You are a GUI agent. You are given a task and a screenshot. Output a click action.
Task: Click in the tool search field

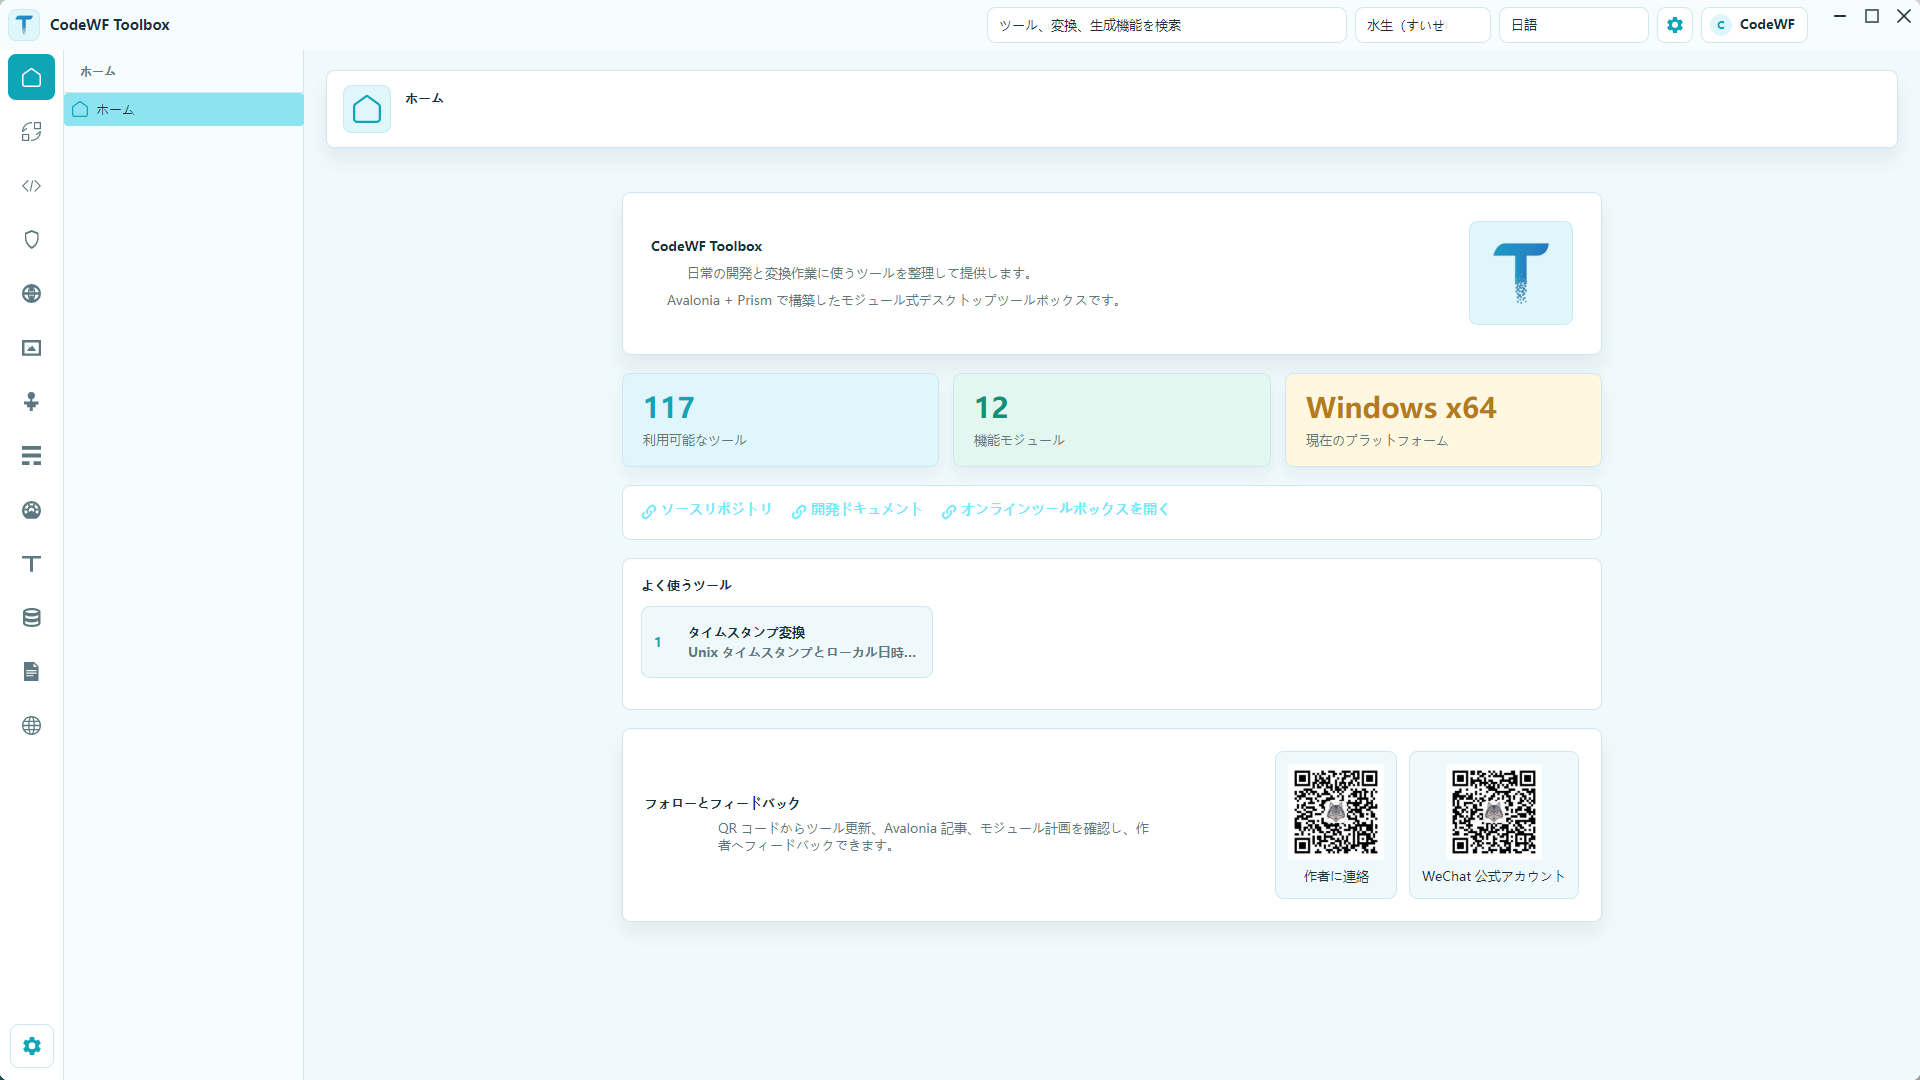[1166, 25]
